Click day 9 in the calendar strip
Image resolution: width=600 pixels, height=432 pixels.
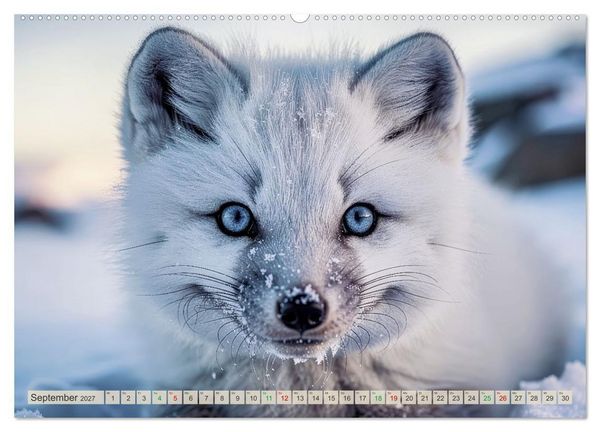point(237,398)
